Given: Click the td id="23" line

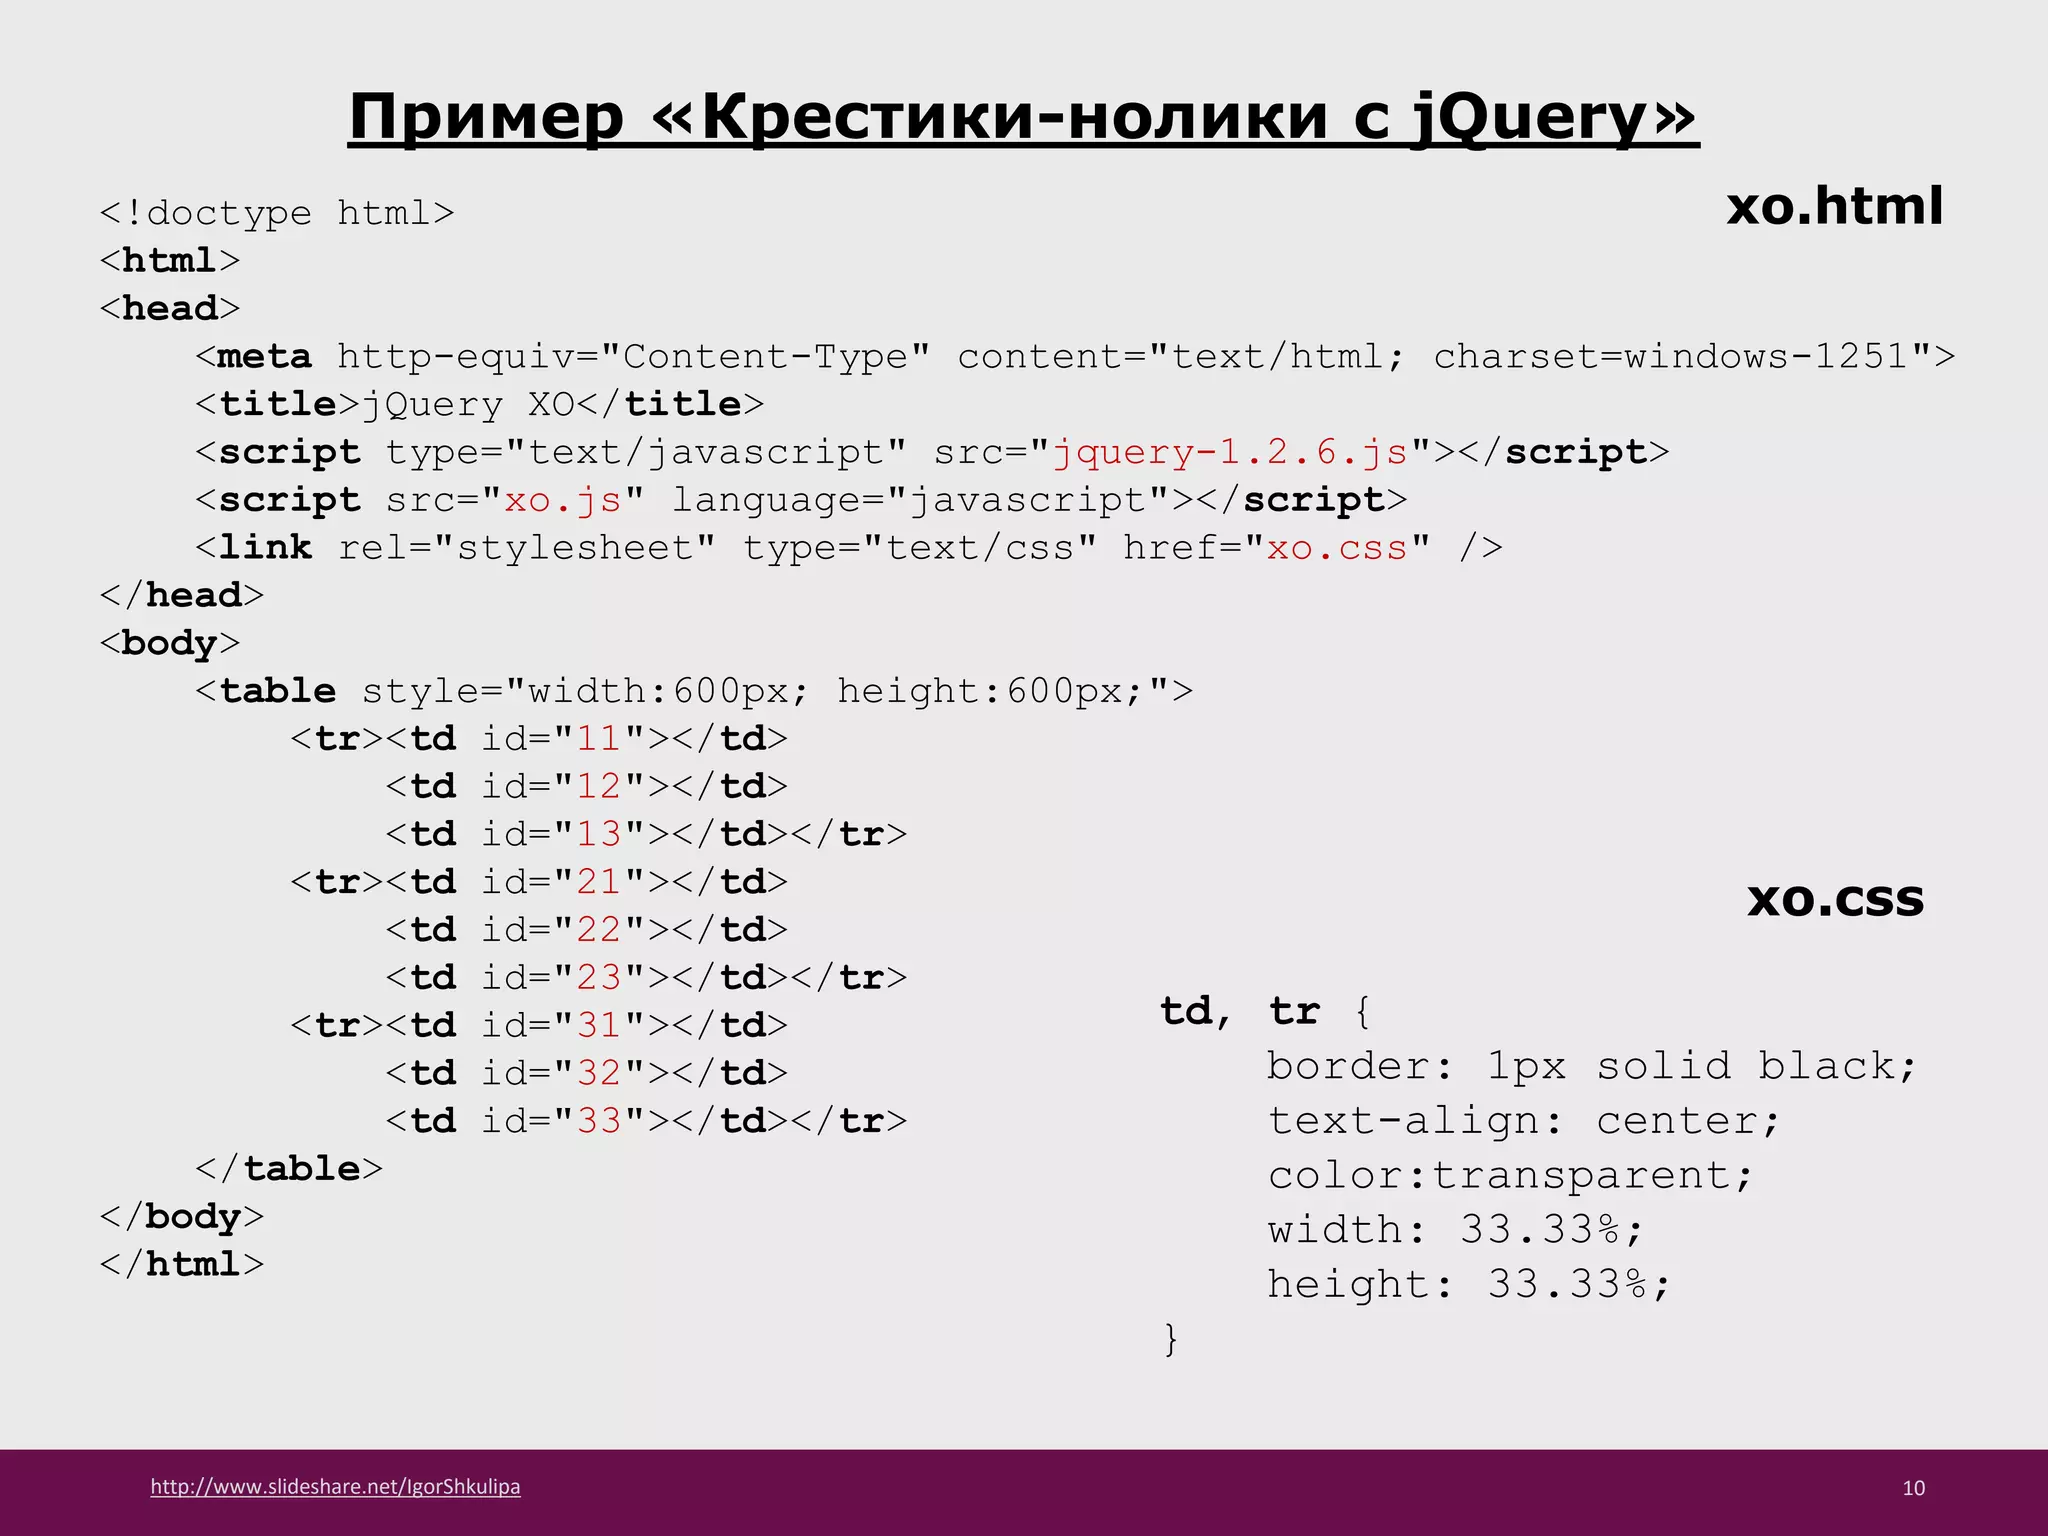Looking at the screenshot, I should (647, 977).
